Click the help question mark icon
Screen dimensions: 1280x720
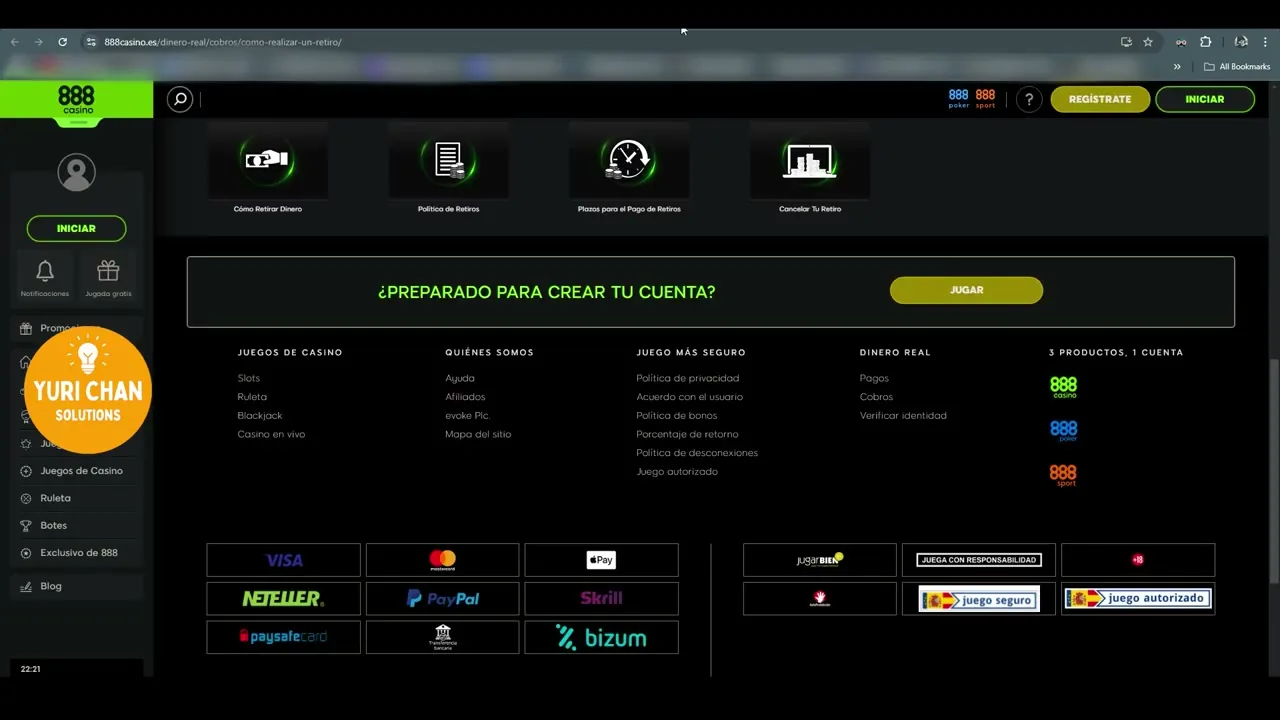pos(1029,99)
